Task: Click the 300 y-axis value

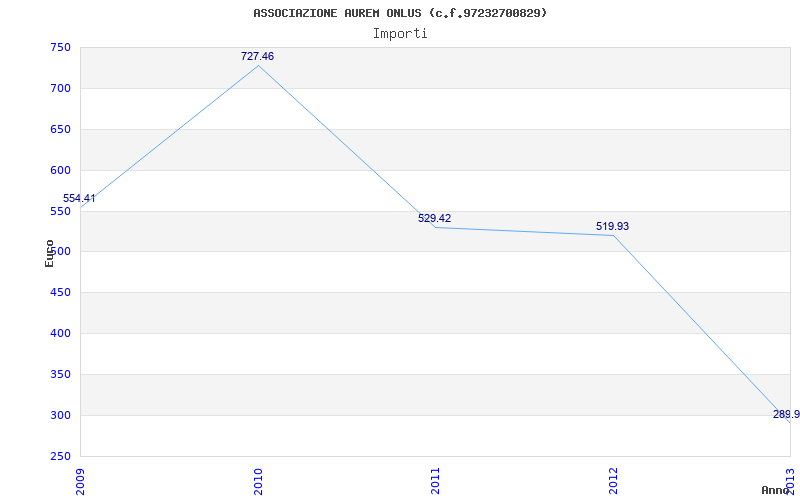Action: click(60, 415)
